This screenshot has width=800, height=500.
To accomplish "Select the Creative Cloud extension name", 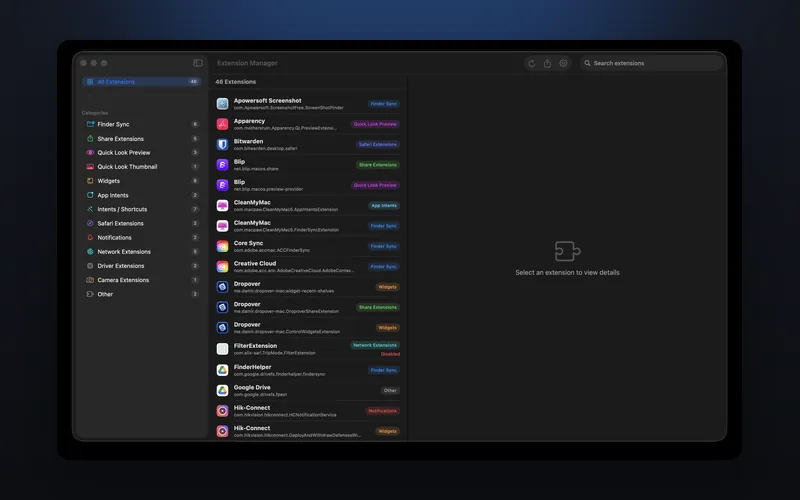I will click(255, 264).
